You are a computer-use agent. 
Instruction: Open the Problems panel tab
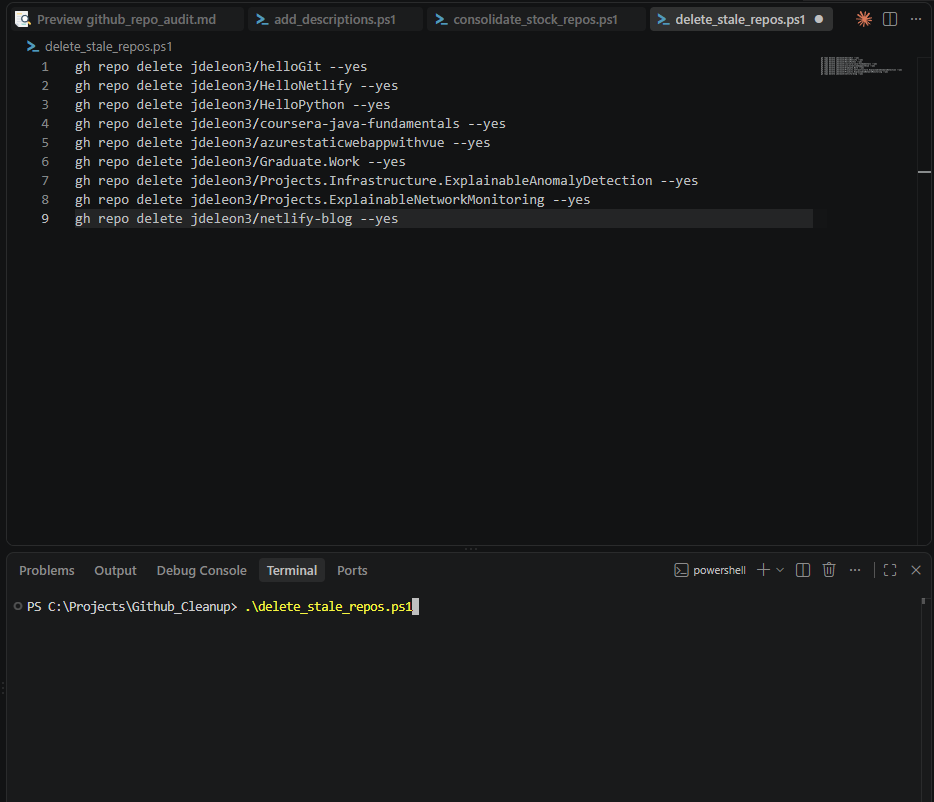47,571
